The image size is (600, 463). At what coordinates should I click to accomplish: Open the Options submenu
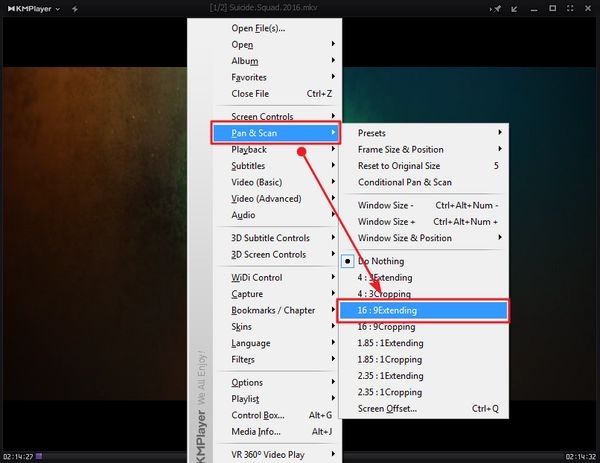(276, 383)
